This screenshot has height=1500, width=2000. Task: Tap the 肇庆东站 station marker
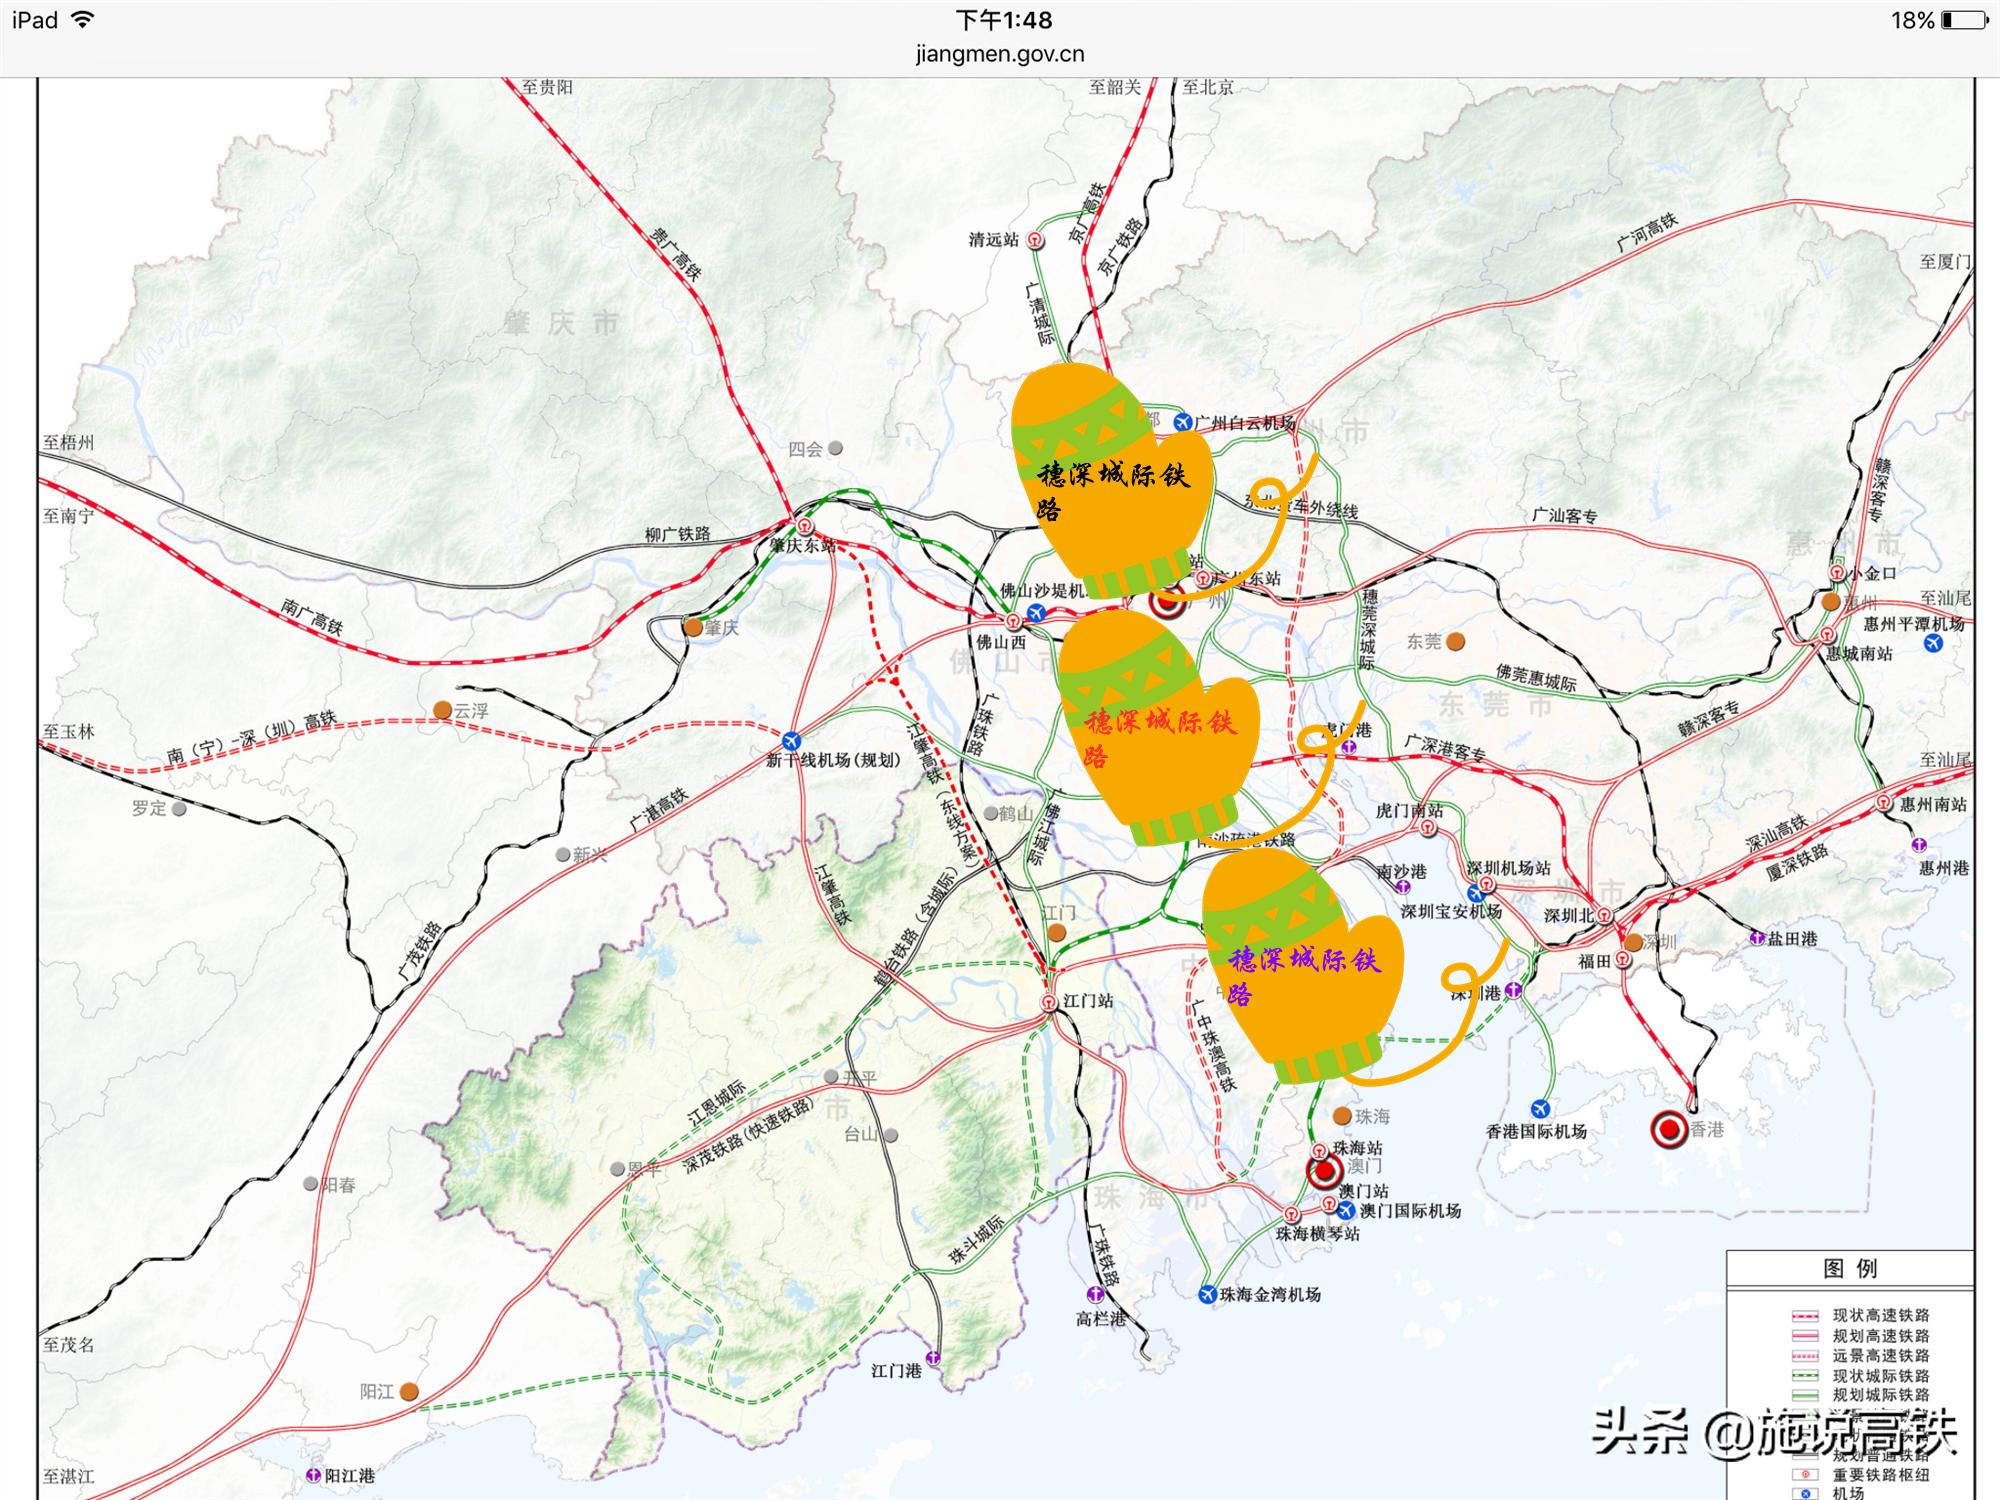click(x=805, y=526)
